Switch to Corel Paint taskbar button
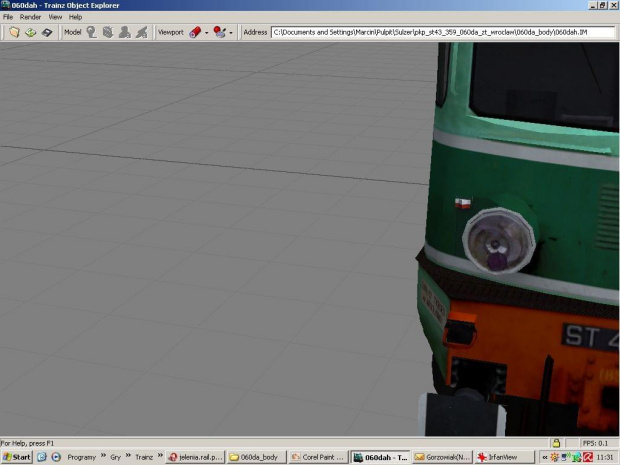The image size is (620, 465). [317, 457]
